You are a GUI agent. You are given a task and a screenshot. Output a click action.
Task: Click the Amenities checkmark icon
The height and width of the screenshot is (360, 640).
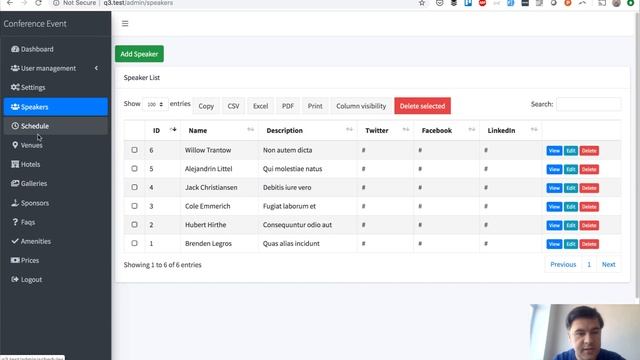(15, 241)
